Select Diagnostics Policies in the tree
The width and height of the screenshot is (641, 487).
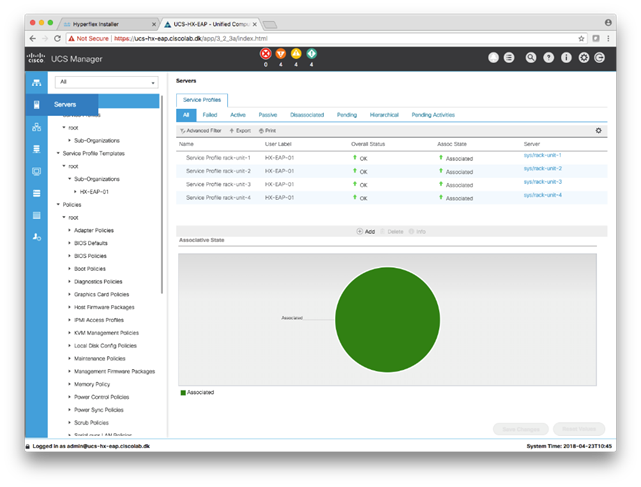(x=98, y=281)
